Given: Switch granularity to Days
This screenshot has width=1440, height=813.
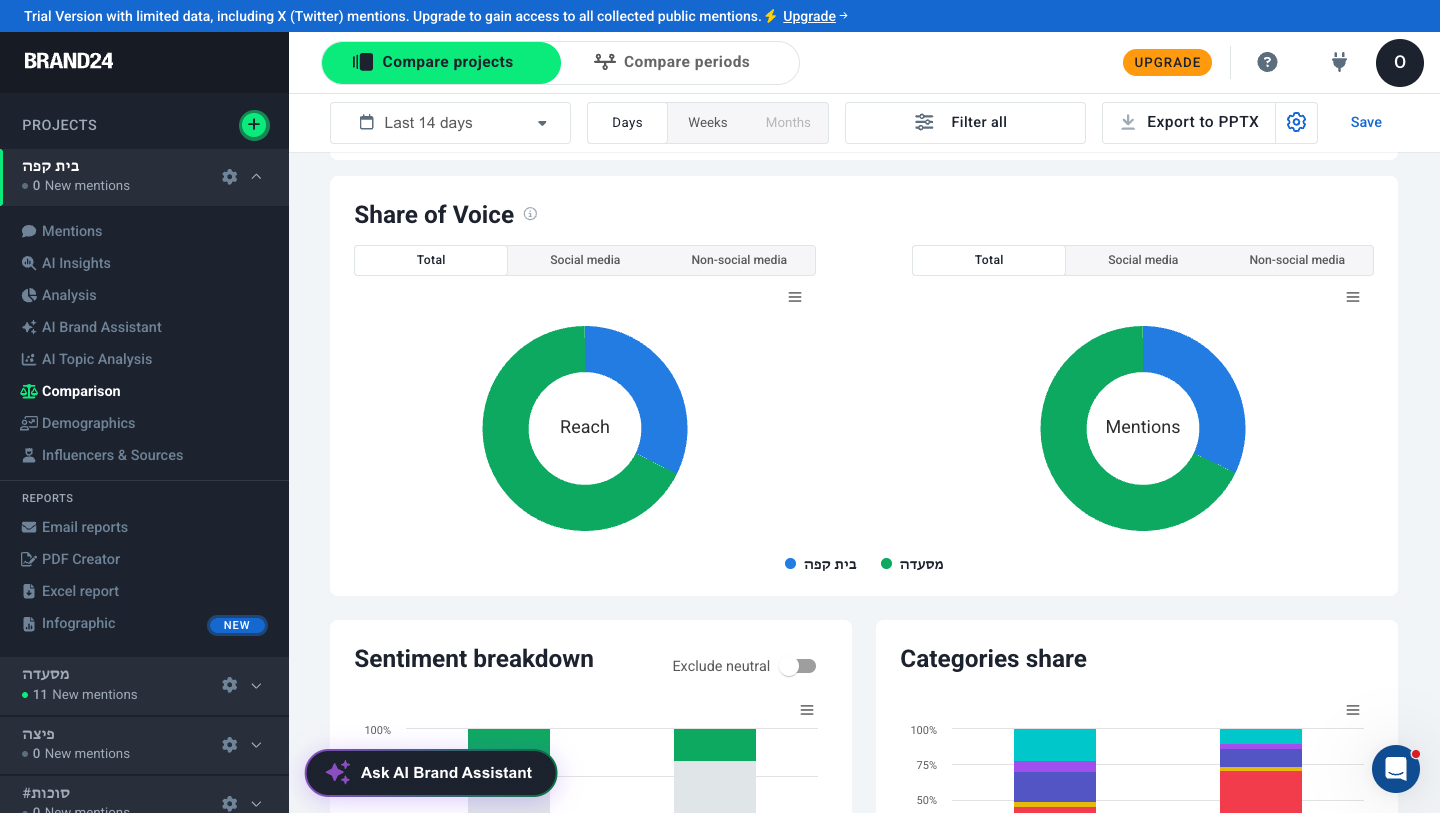Looking at the screenshot, I should (627, 122).
